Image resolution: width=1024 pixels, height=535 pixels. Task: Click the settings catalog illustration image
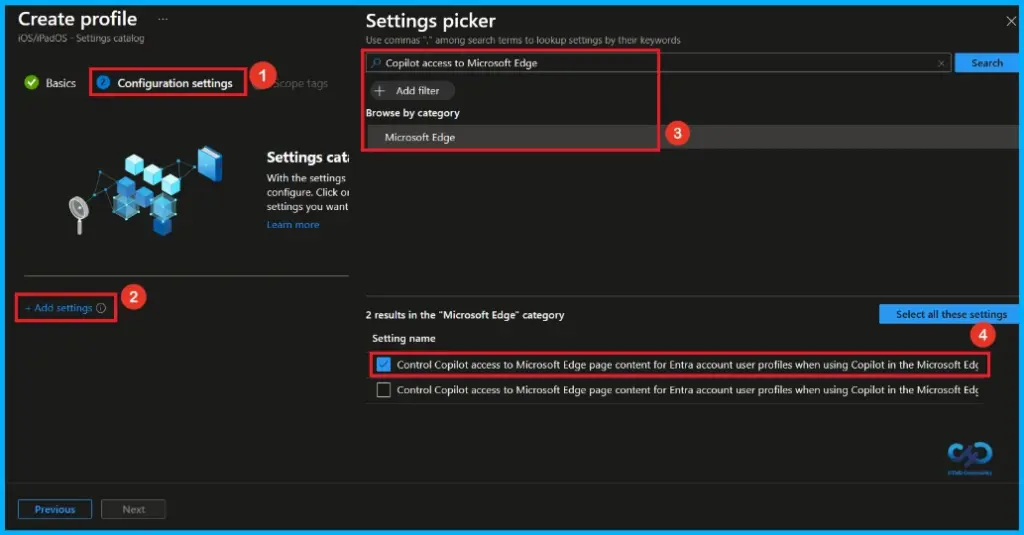146,190
